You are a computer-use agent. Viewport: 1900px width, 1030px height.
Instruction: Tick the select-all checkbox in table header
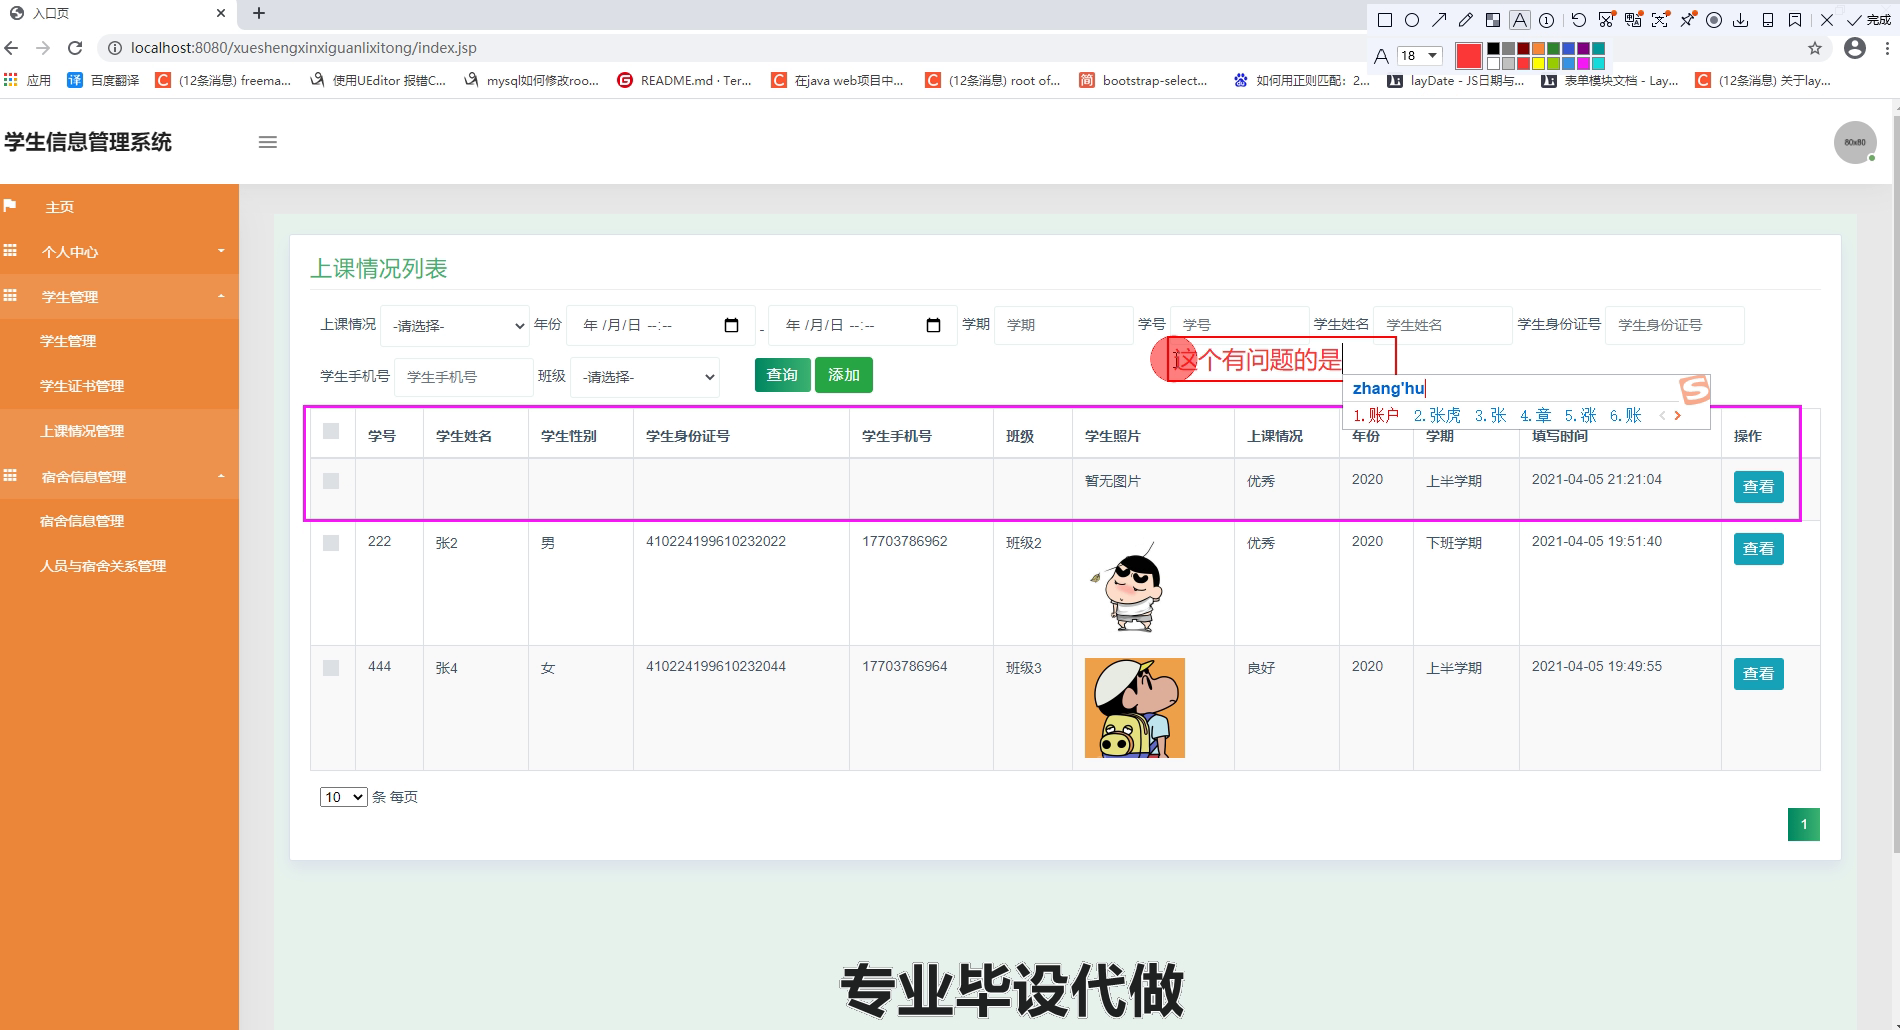tap(331, 431)
